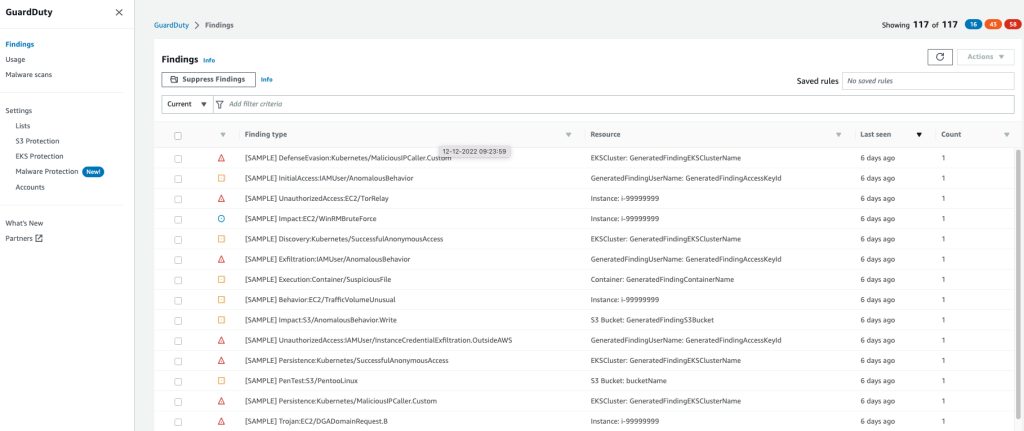Toggle the select-all findings checkbox in header
The height and width of the screenshot is (431, 1024).
point(178,136)
